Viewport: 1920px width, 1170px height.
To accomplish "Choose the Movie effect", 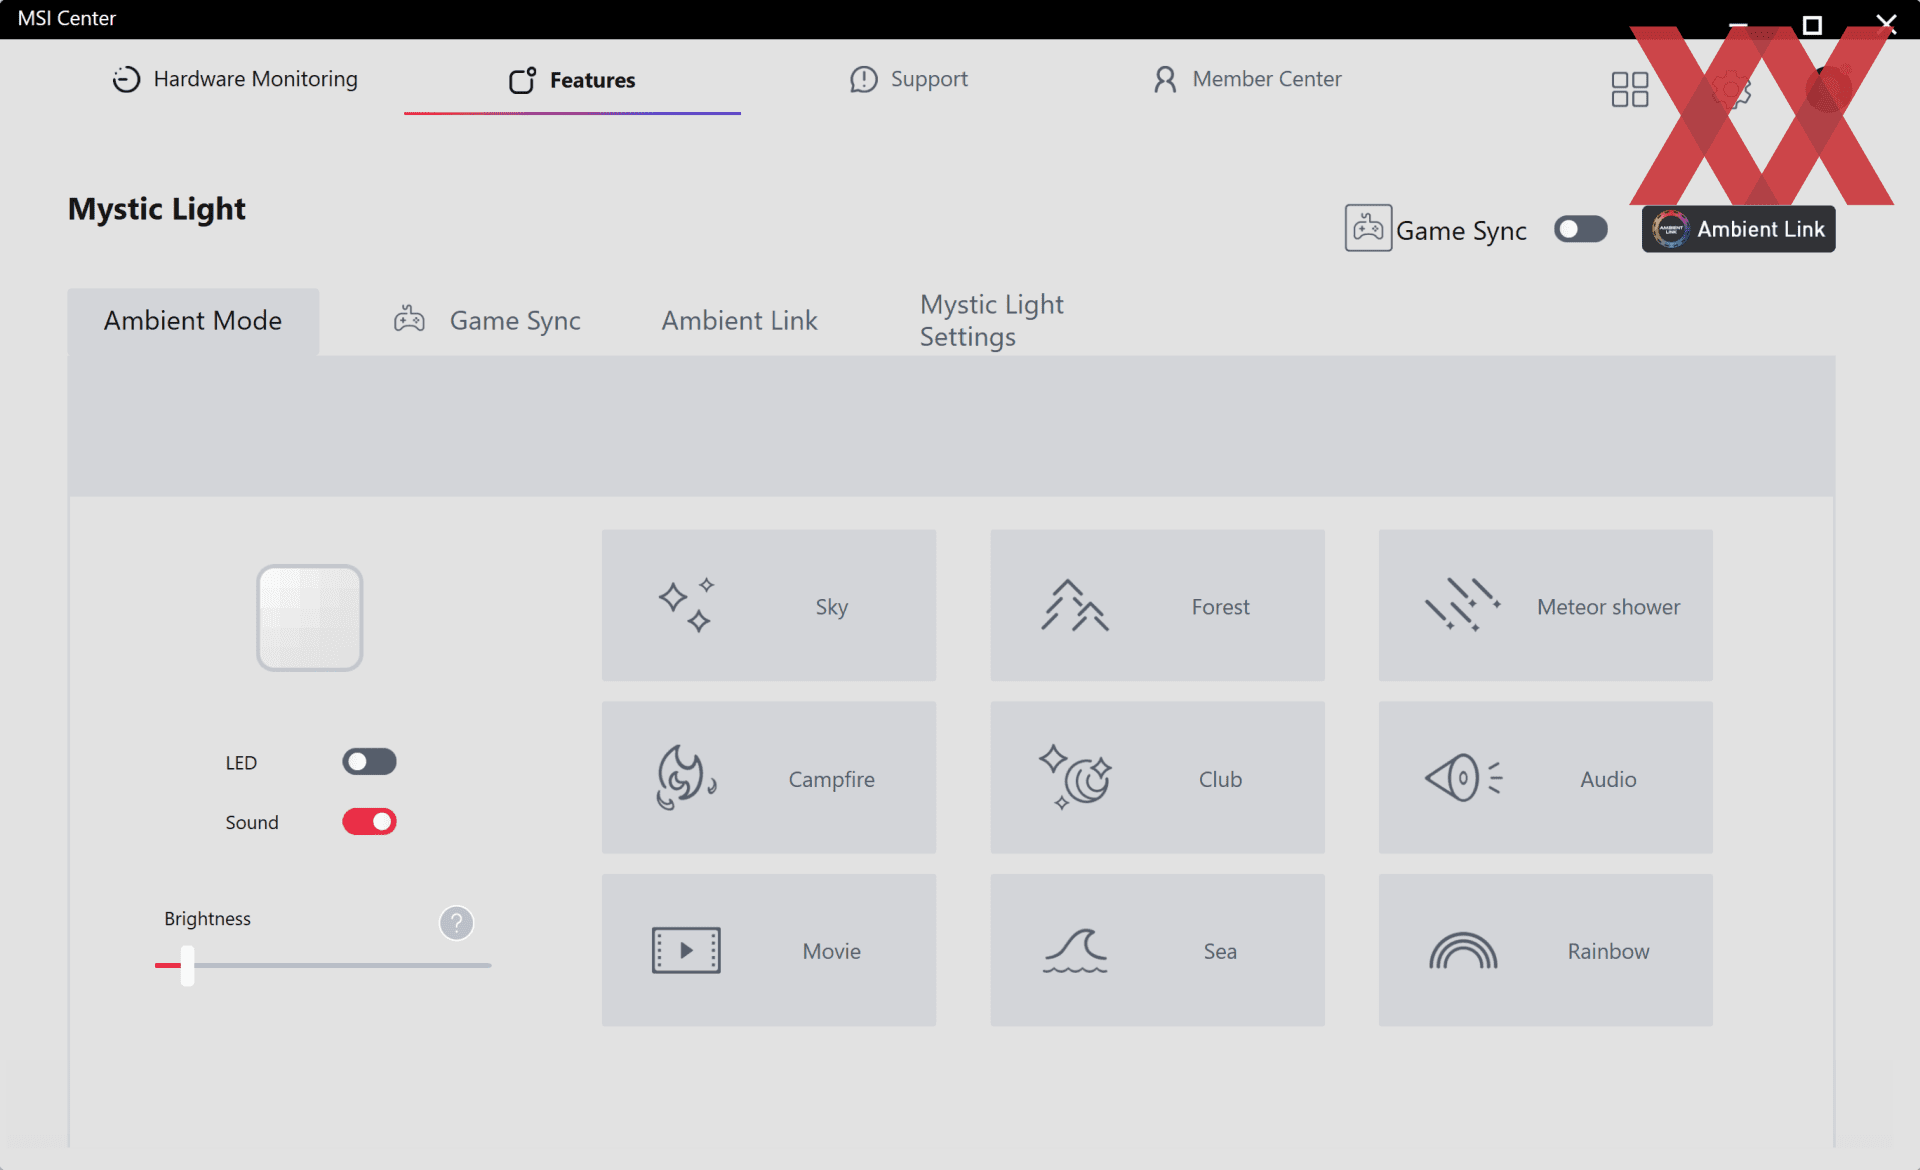I will pyautogui.click(x=768, y=950).
